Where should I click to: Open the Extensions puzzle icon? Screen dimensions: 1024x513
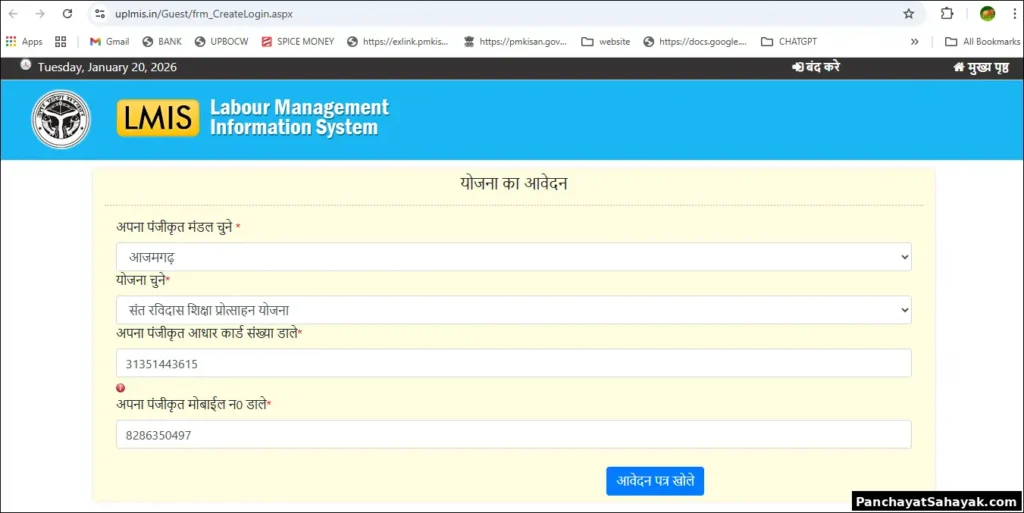[x=947, y=13]
